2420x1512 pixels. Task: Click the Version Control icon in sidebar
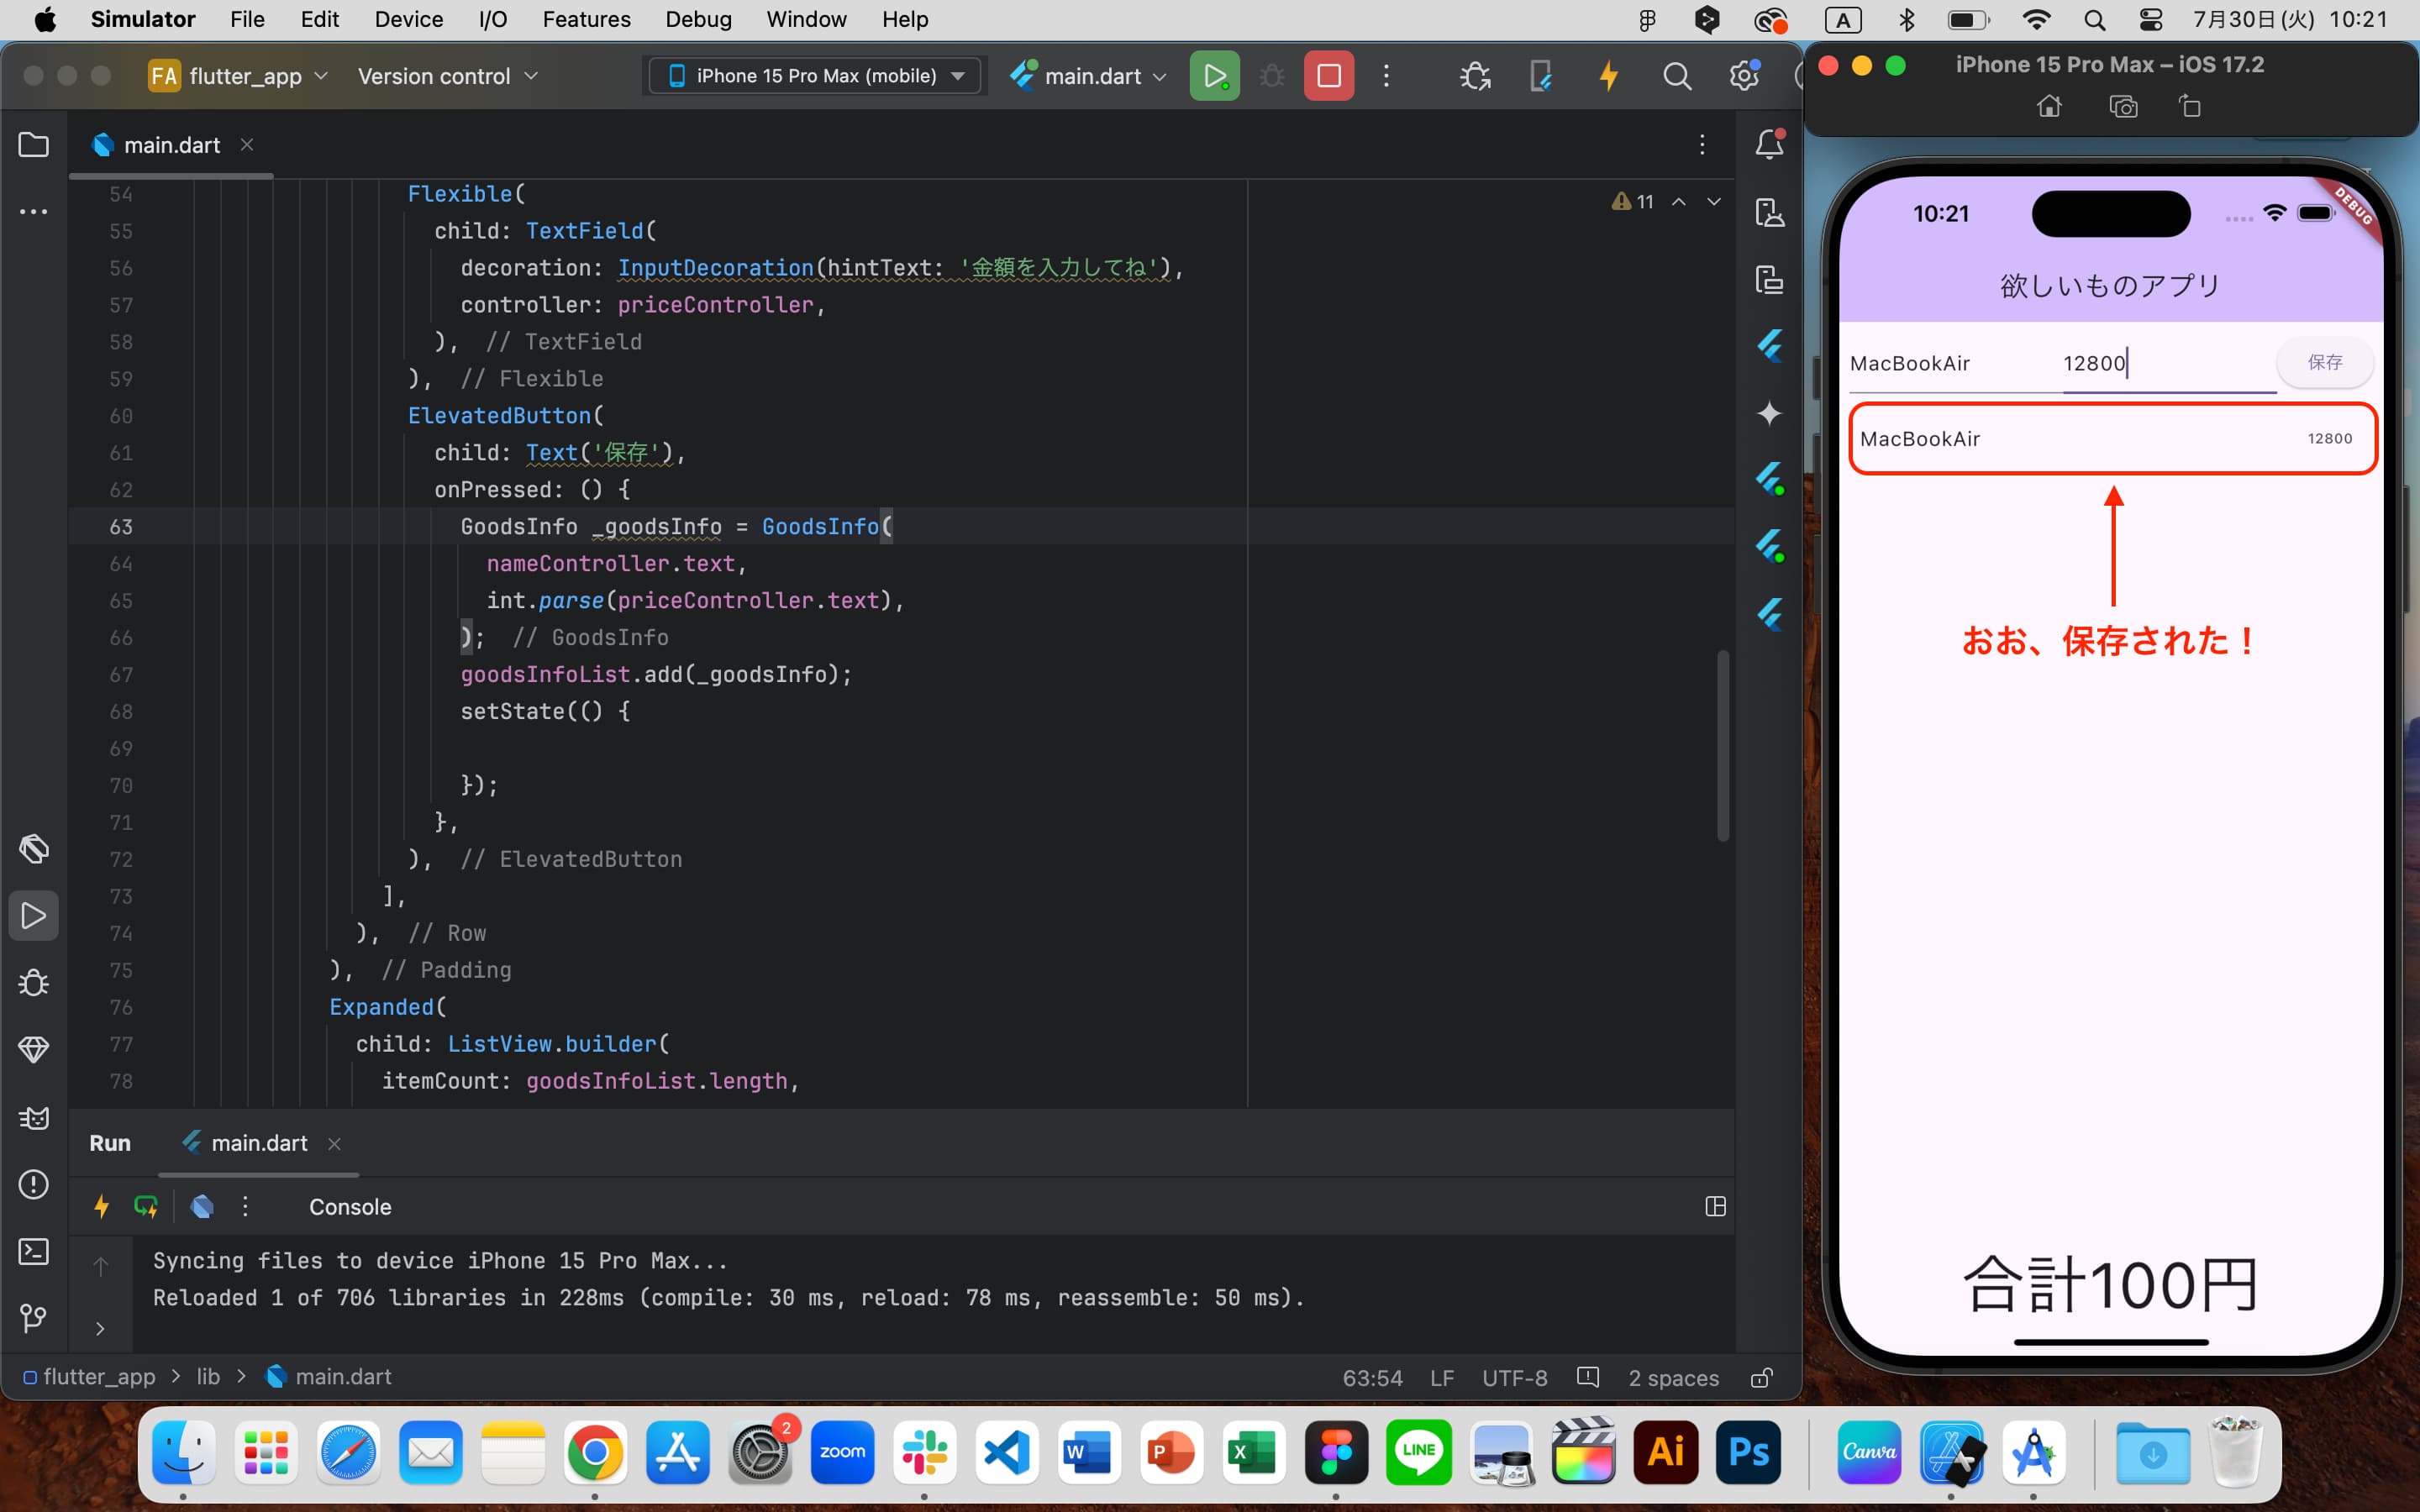[x=33, y=1319]
